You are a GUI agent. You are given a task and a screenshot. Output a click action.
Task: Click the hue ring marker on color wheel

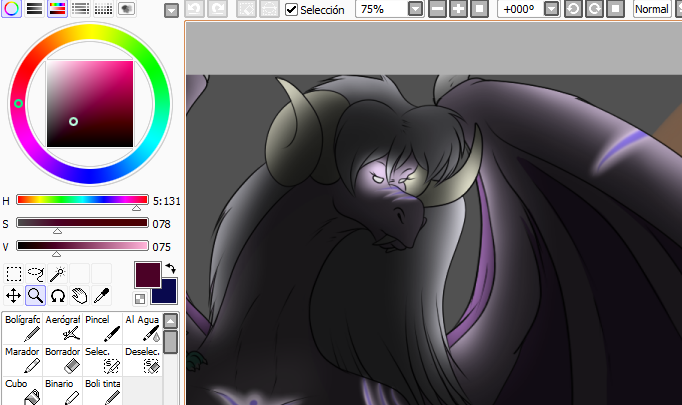[18, 104]
